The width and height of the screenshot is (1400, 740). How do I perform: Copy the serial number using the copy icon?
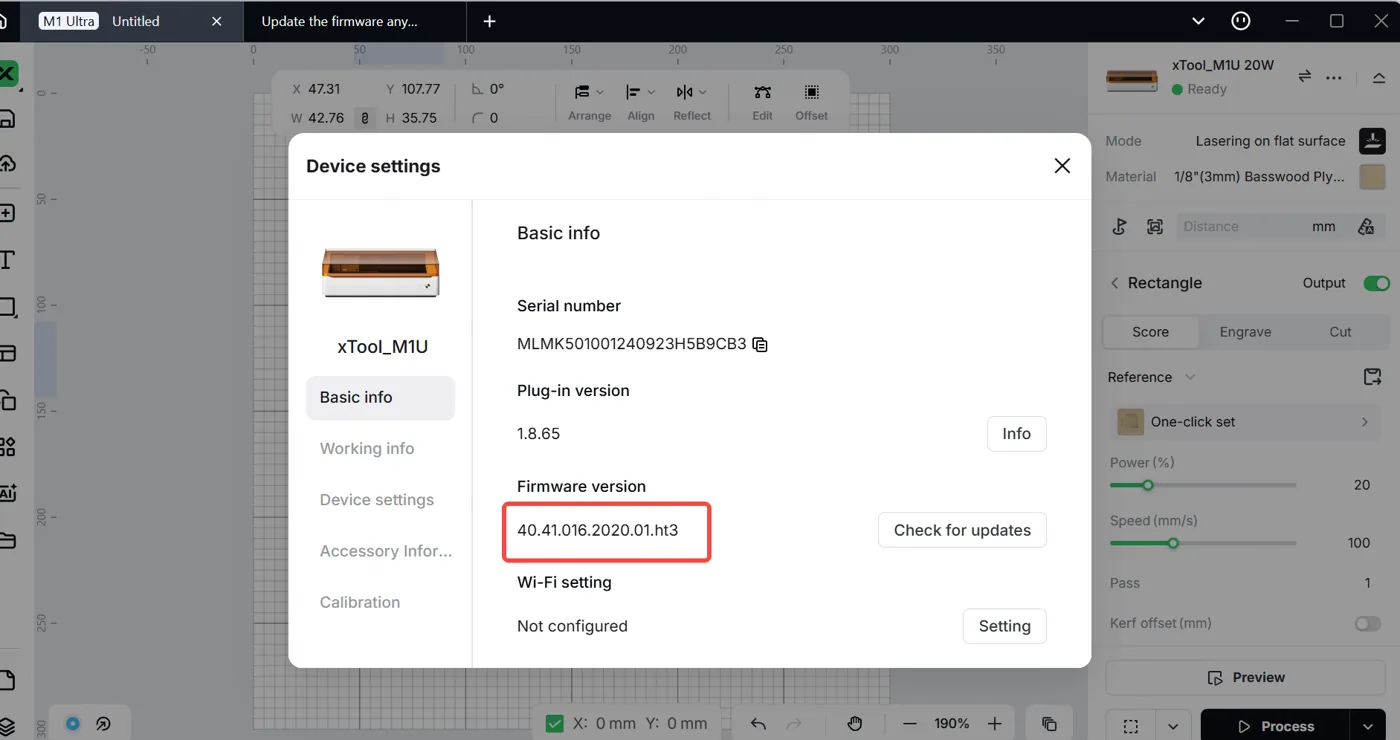point(760,344)
